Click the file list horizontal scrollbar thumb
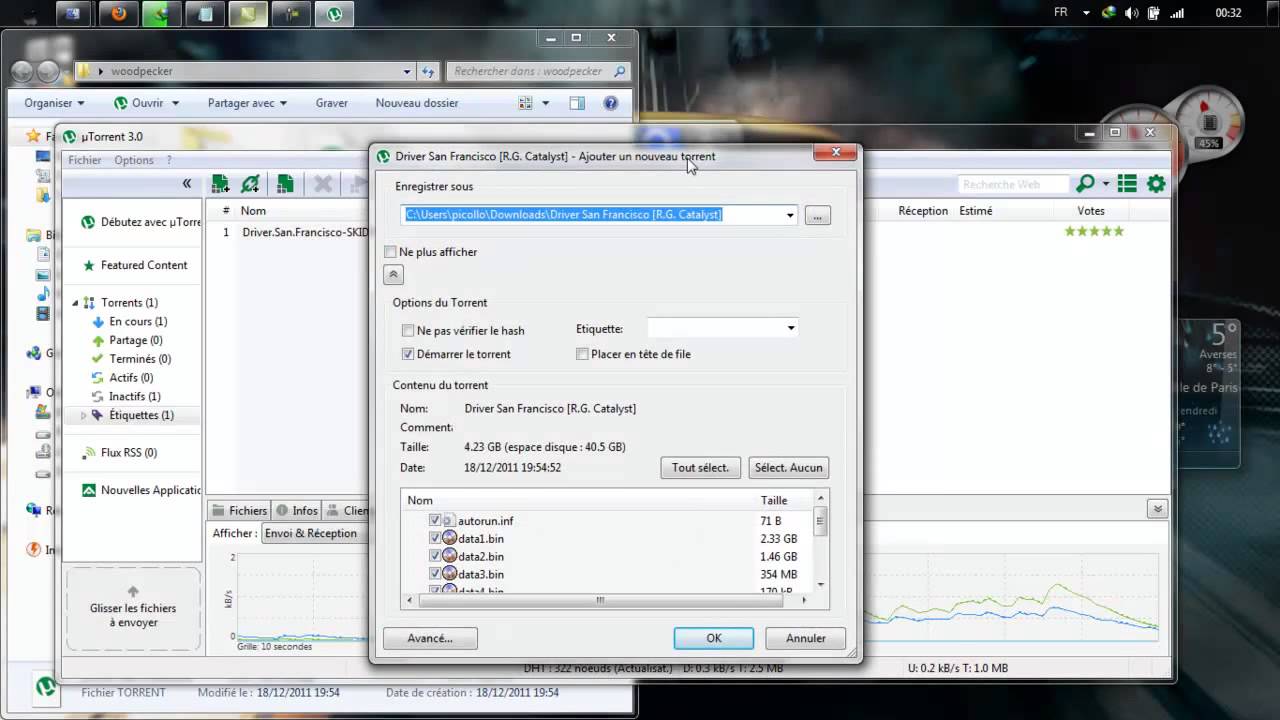The width and height of the screenshot is (1280, 720). coord(600,600)
